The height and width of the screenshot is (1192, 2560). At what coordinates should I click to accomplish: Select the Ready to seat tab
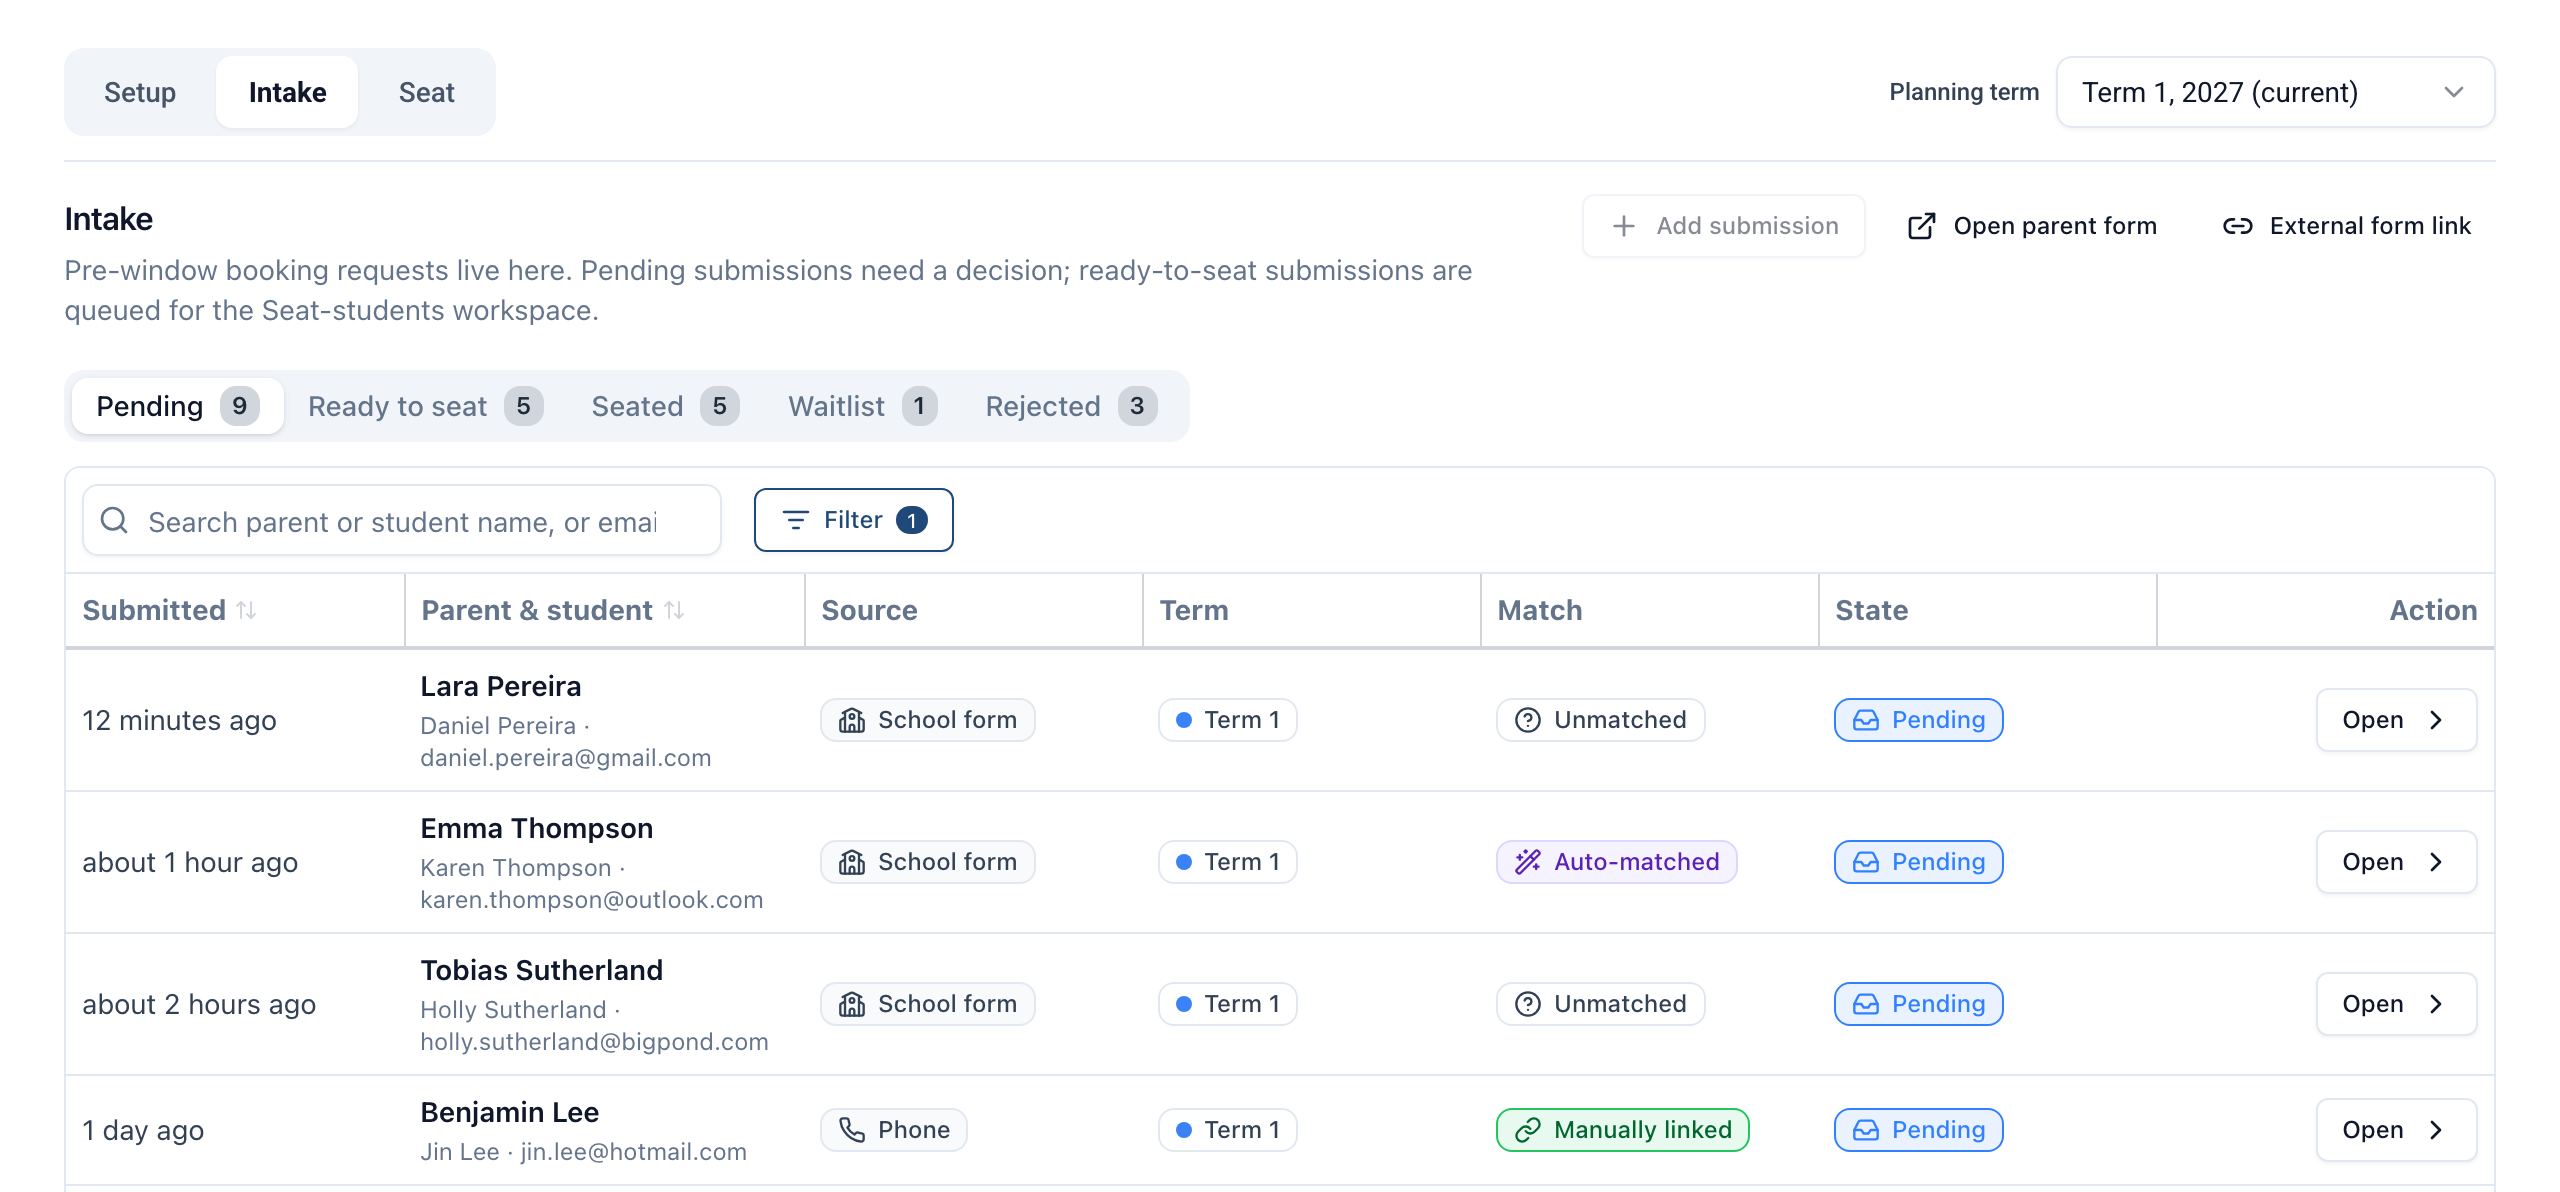tap(425, 406)
